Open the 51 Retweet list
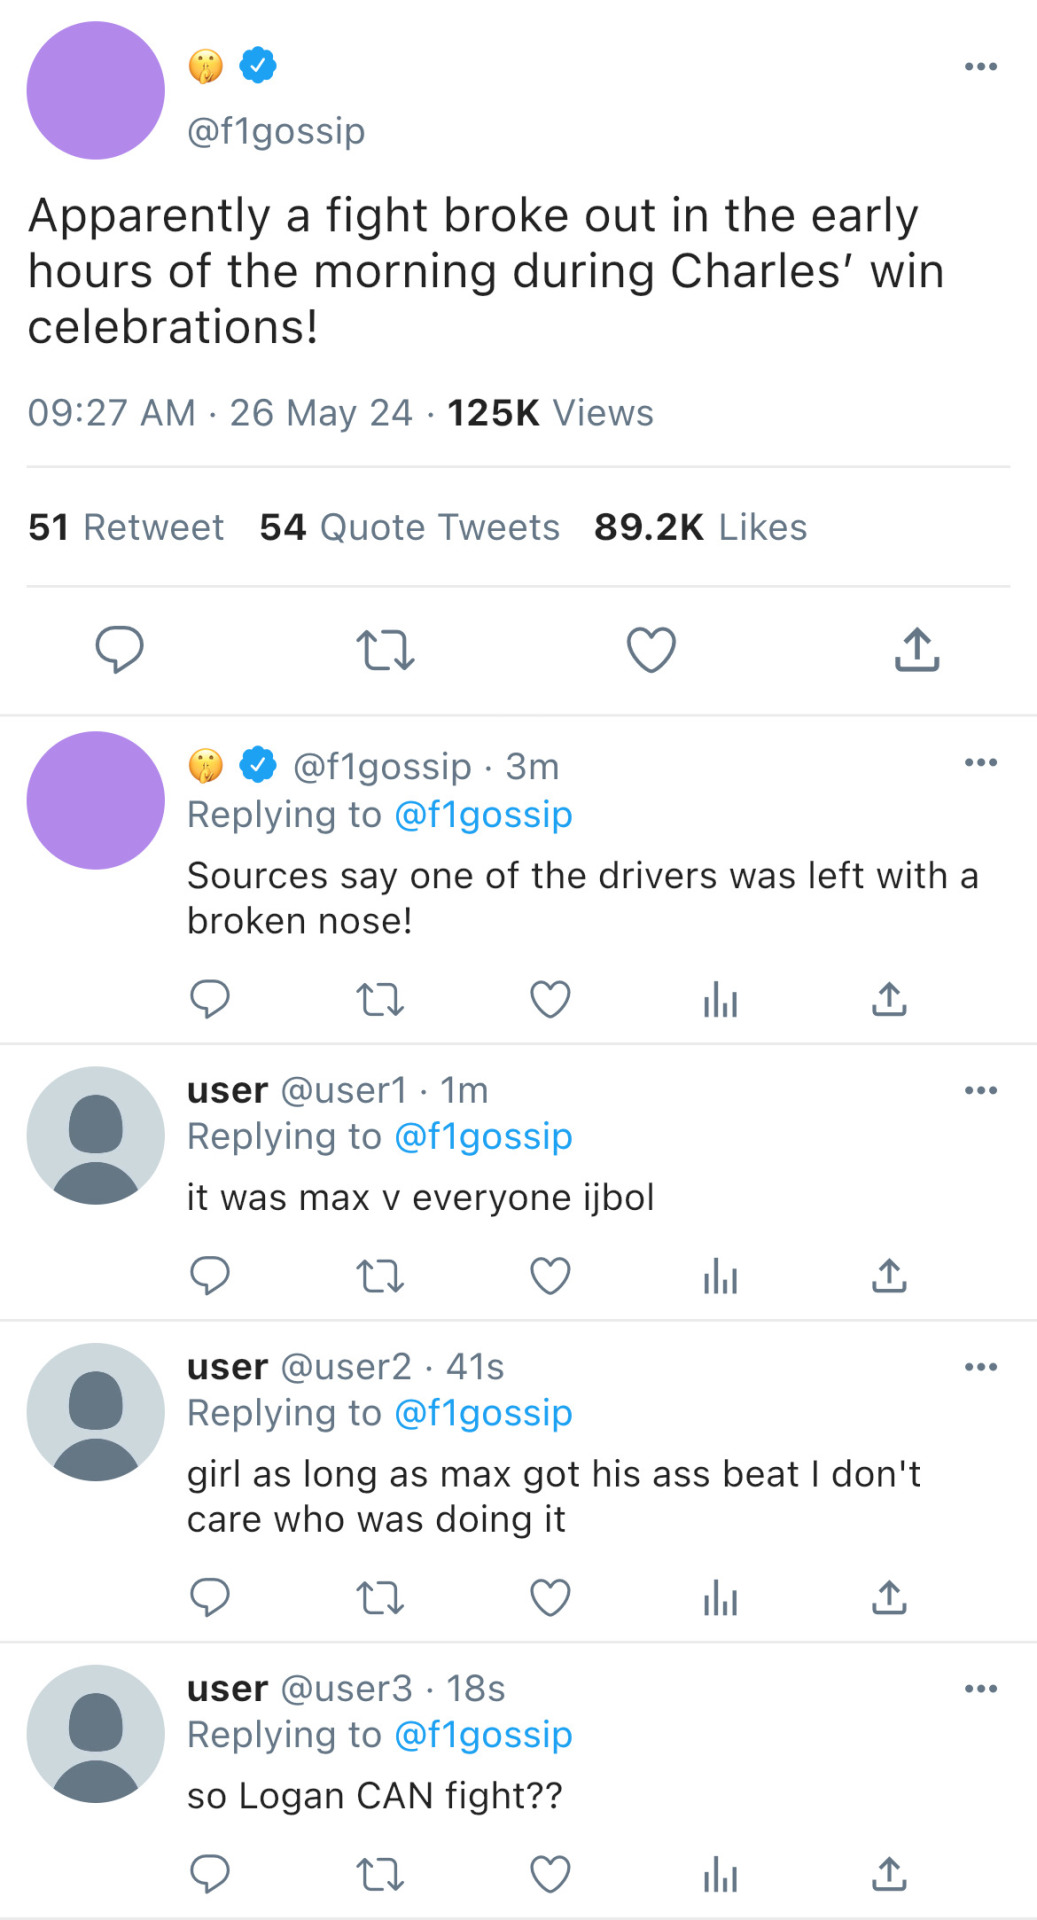 click(126, 527)
